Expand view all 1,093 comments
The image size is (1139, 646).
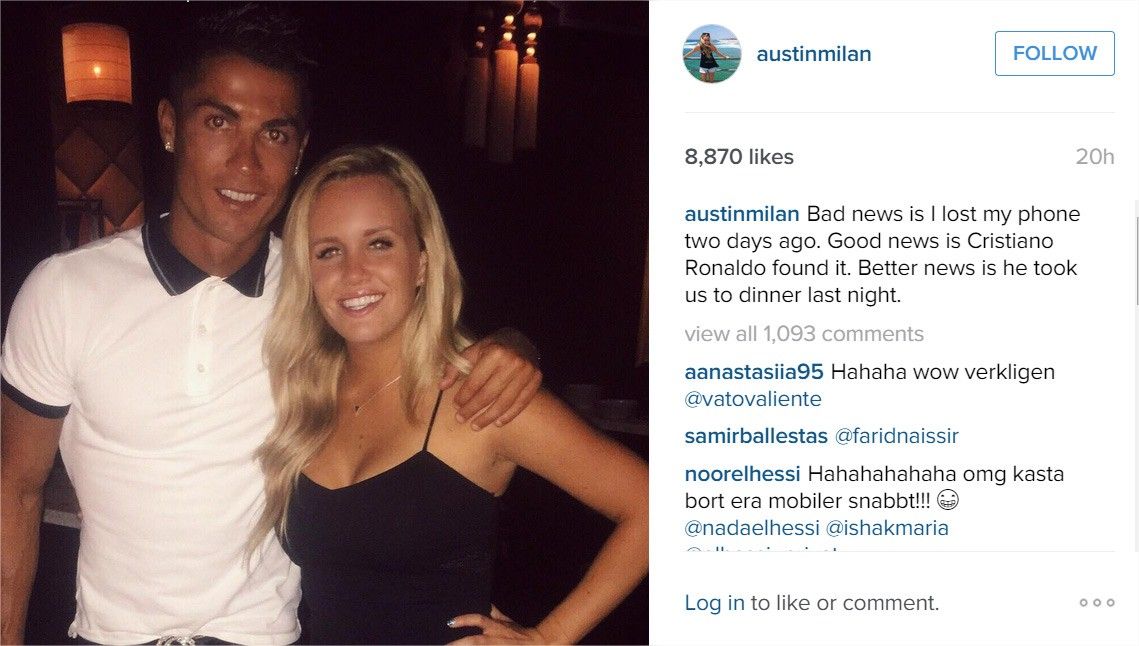pyautogui.click(x=804, y=334)
